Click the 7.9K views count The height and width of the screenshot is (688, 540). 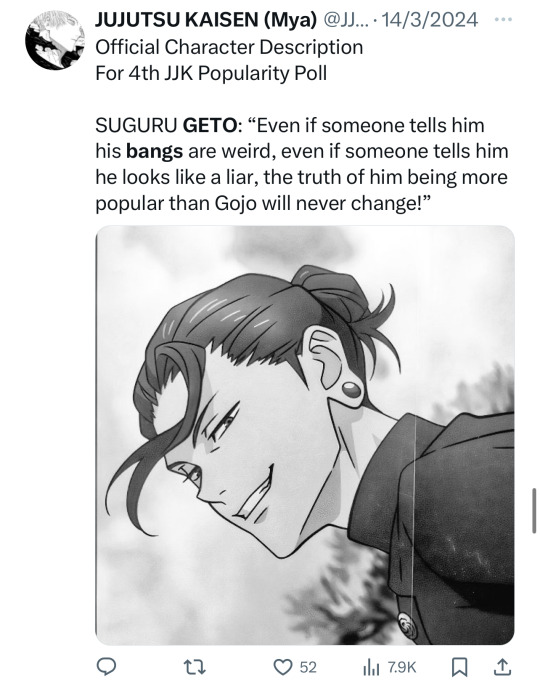pyautogui.click(x=402, y=668)
